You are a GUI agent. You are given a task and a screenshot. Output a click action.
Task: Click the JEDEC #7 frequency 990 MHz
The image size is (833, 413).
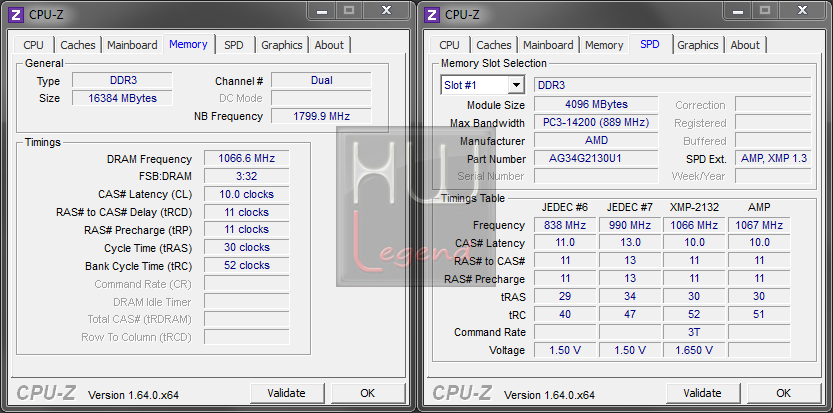pos(630,225)
